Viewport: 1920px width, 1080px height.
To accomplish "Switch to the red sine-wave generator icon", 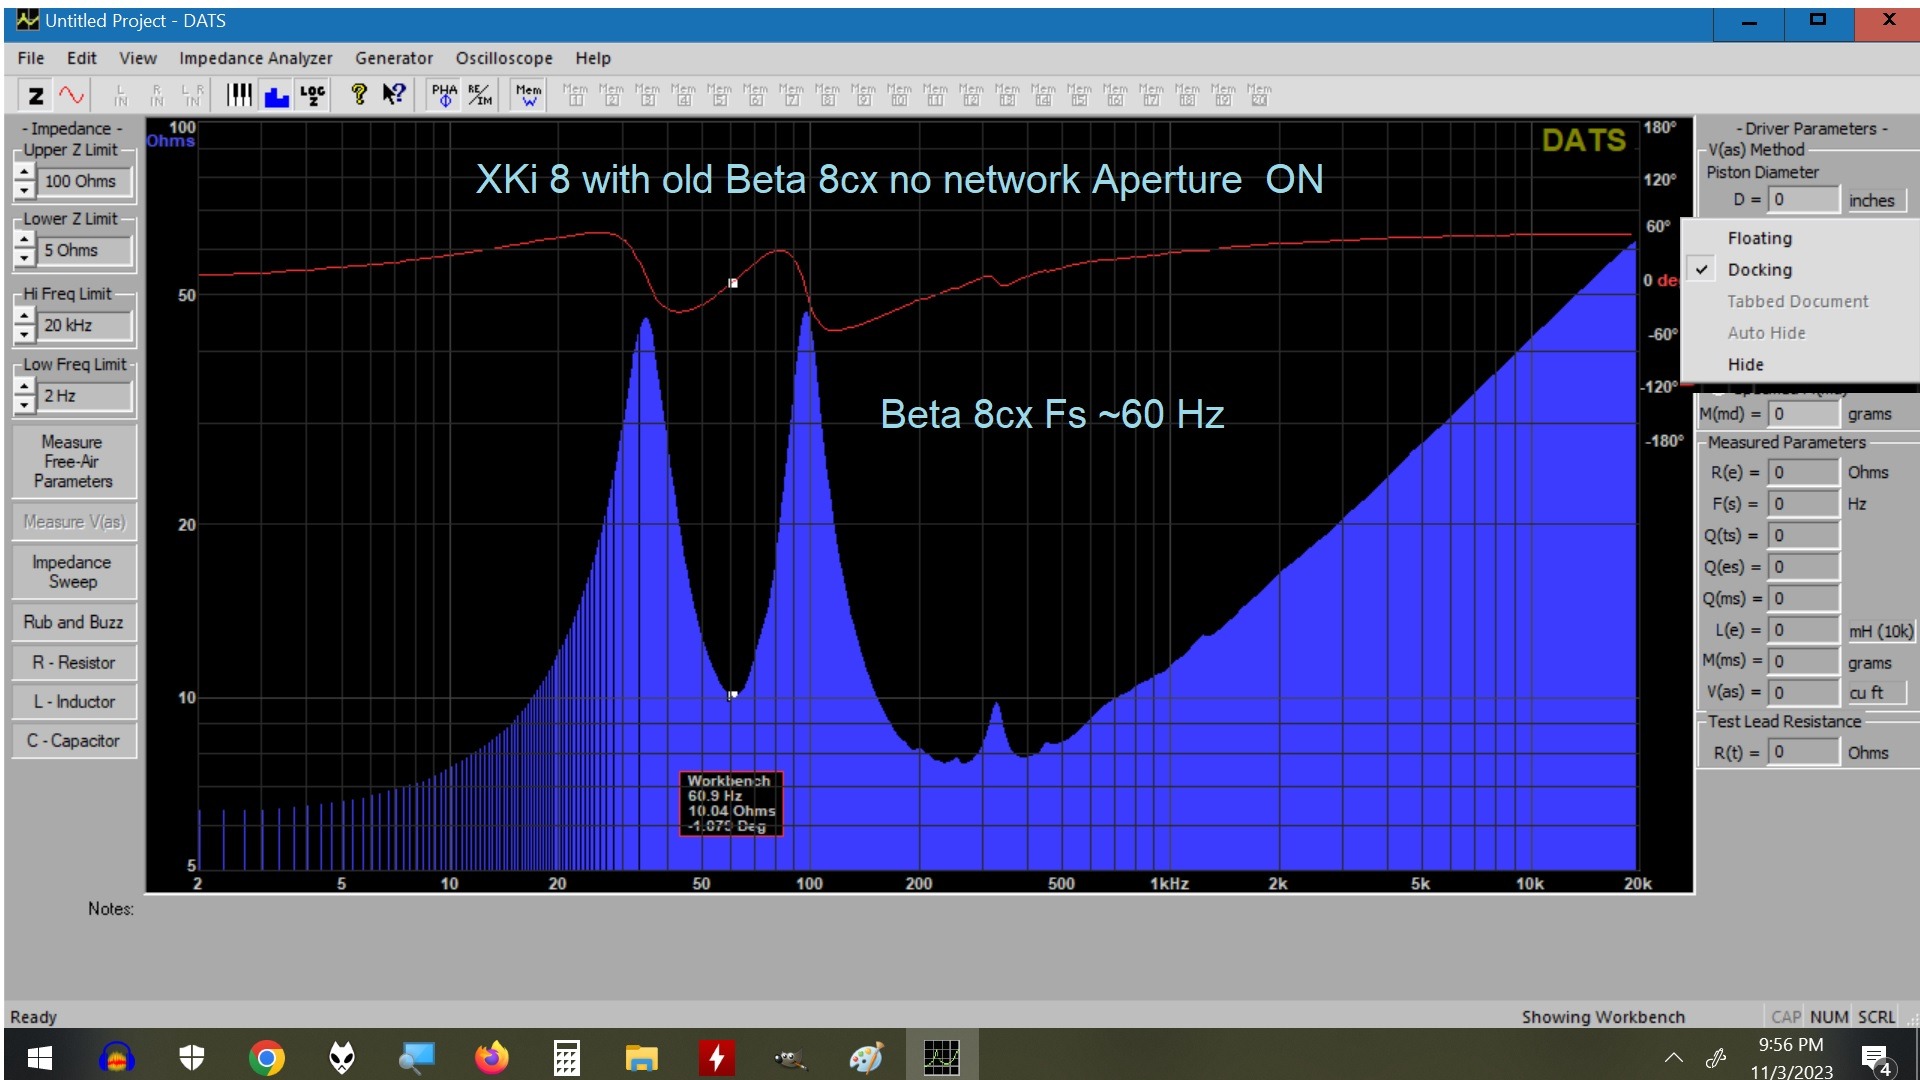I will [71, 95].
